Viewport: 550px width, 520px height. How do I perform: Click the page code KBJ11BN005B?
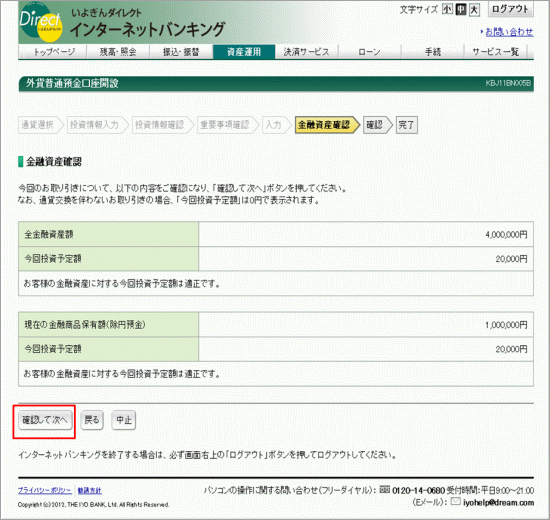[508, 84]
